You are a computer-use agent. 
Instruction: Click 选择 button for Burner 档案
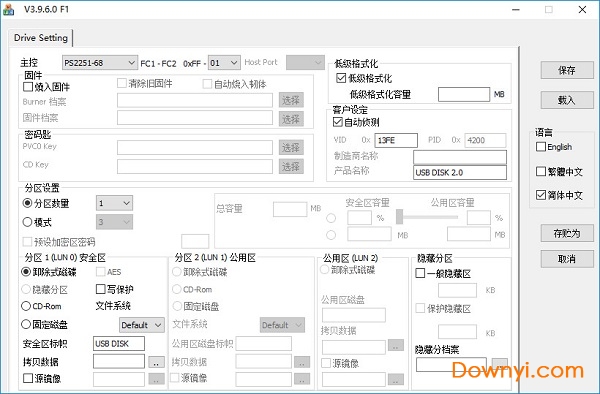291,100
